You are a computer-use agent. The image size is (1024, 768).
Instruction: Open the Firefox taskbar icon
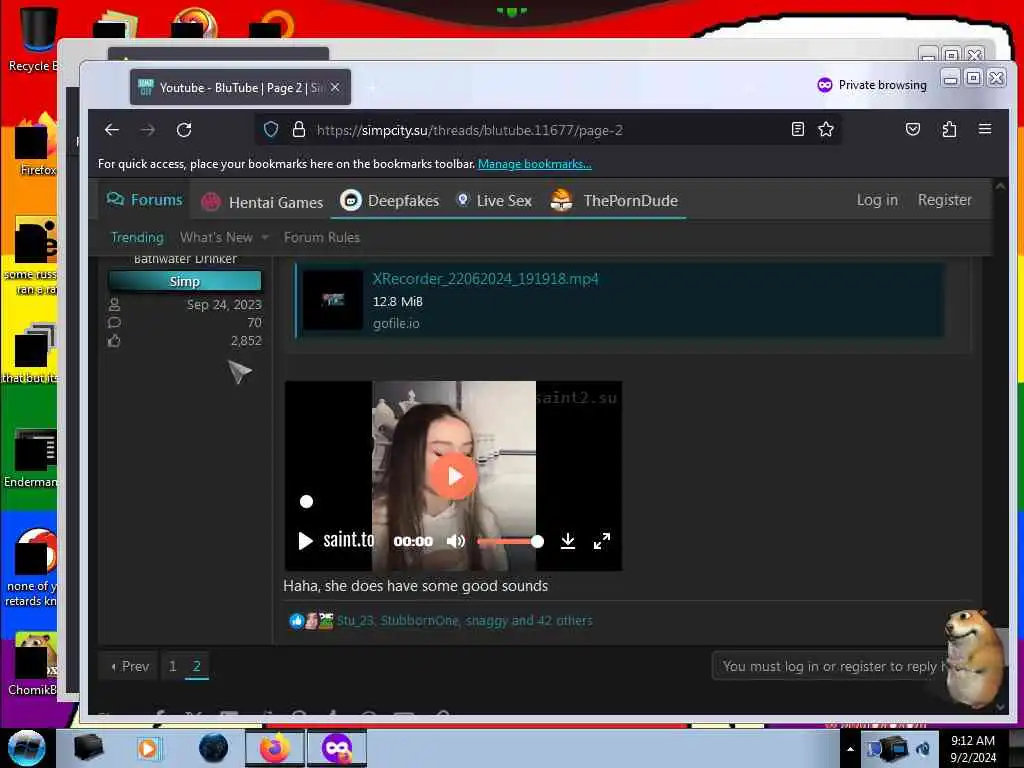point(275,748)
